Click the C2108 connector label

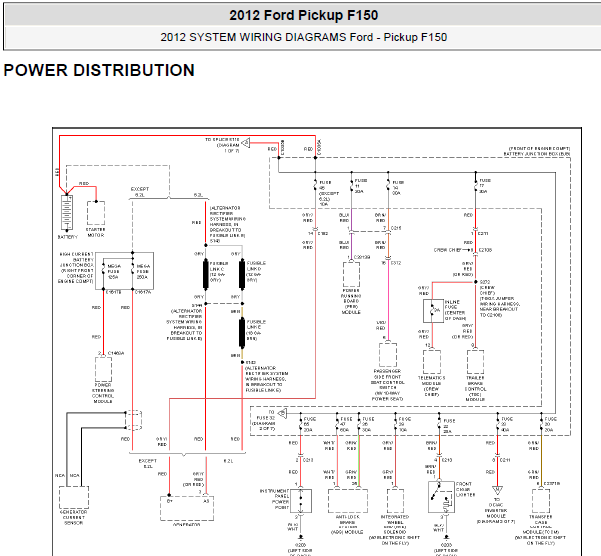coord(484,250)
